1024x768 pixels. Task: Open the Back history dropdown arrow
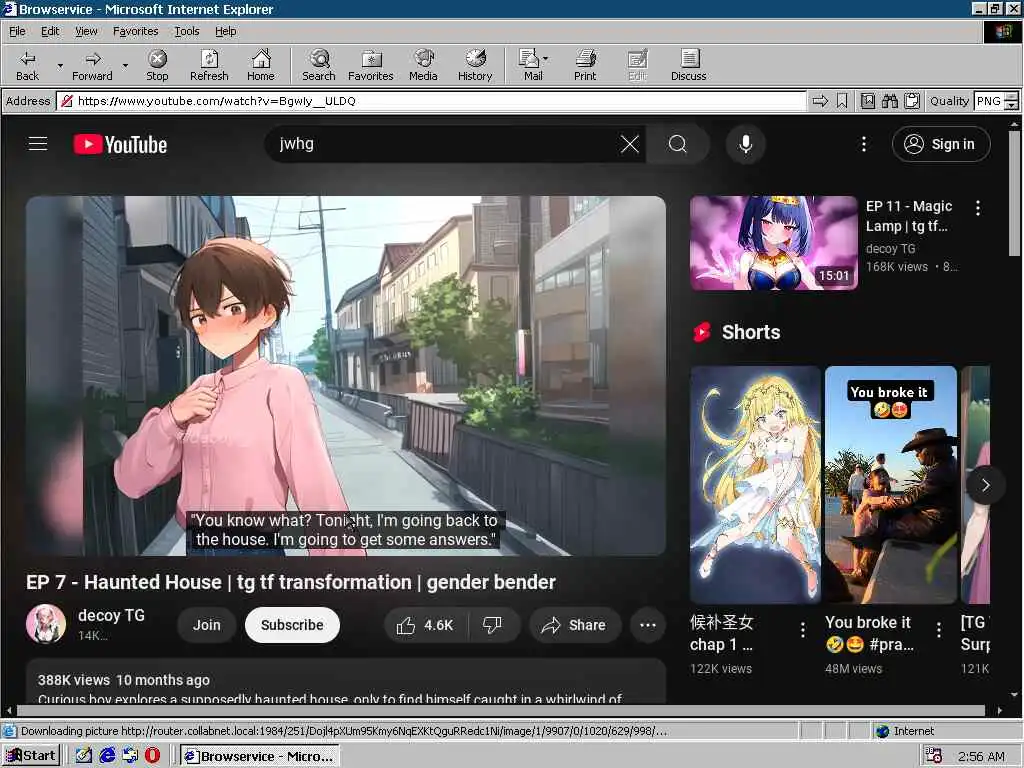tap(60, 65)
